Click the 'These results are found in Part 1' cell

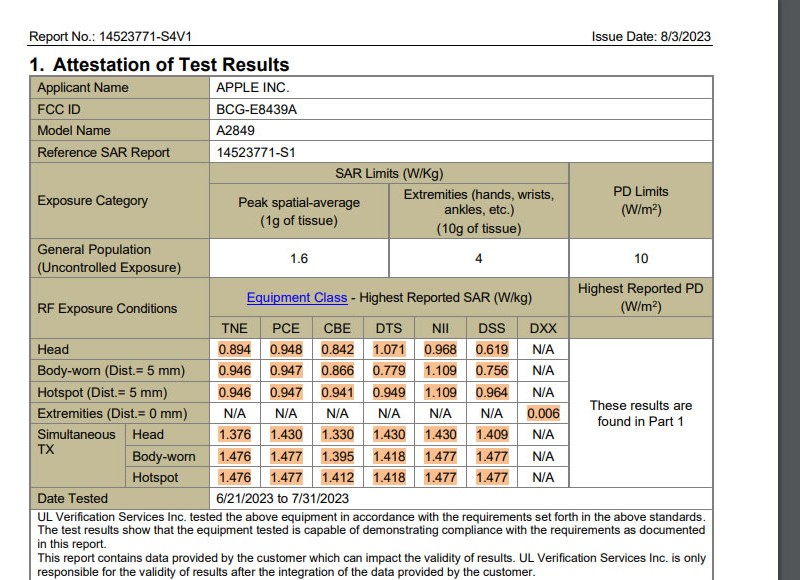(640, 413)
